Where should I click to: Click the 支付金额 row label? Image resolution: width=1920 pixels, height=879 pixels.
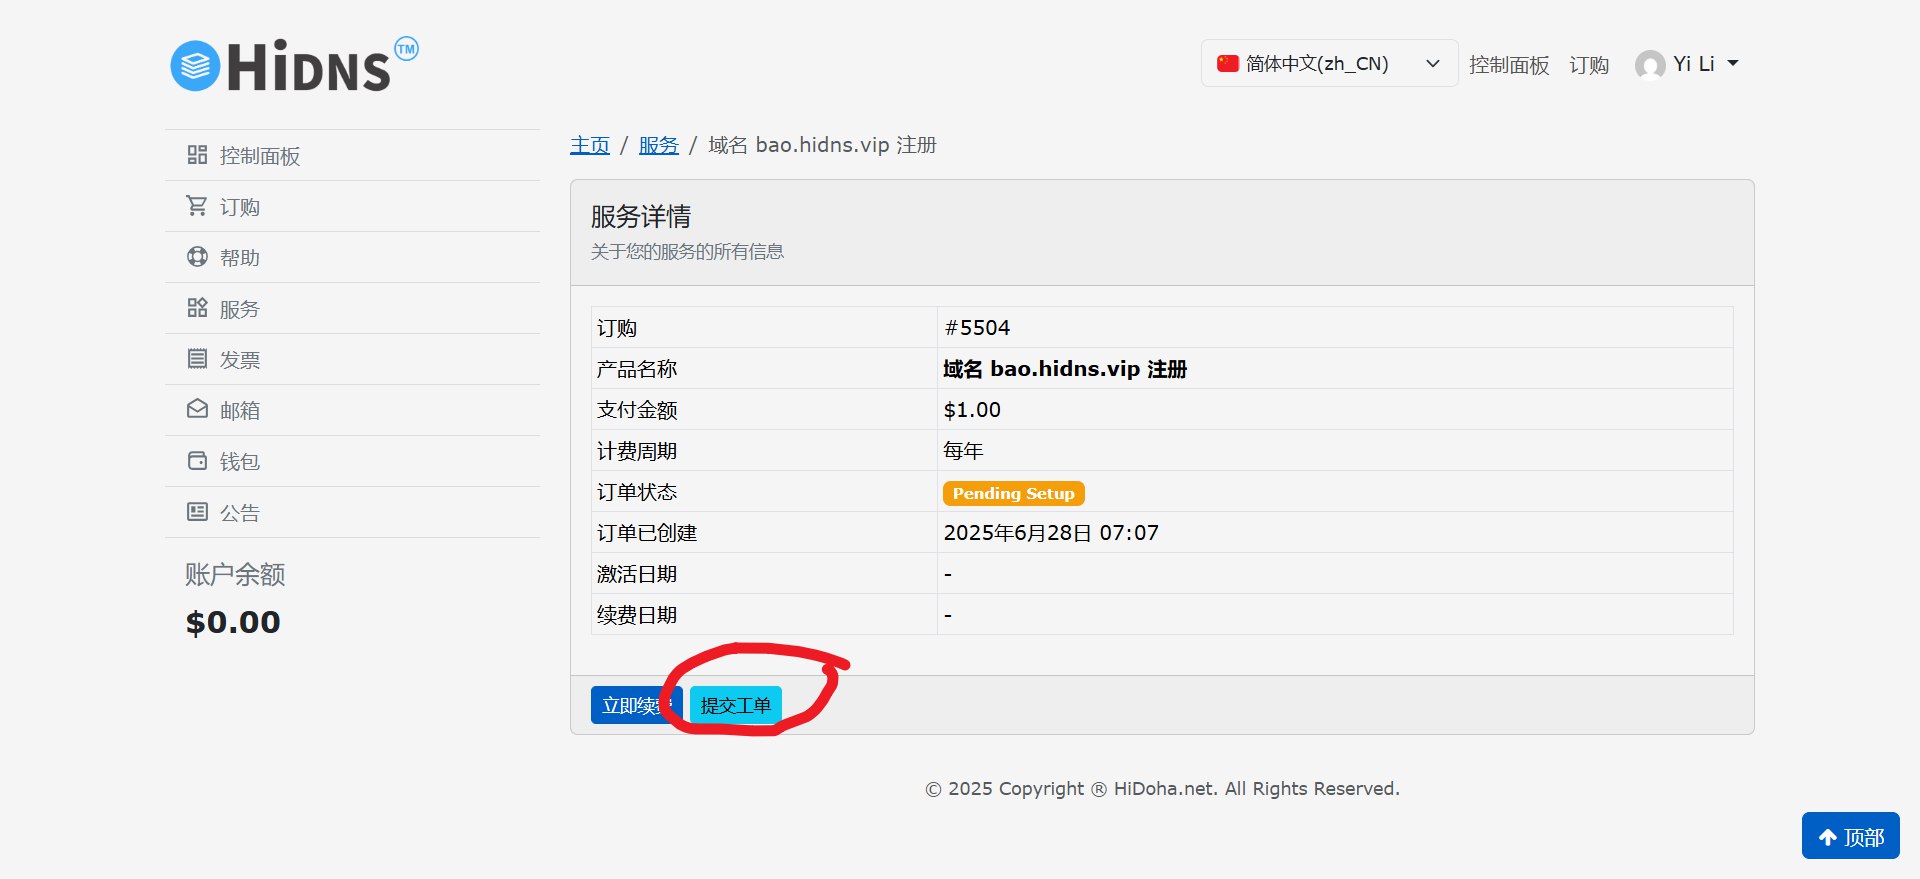pos(637,409)
